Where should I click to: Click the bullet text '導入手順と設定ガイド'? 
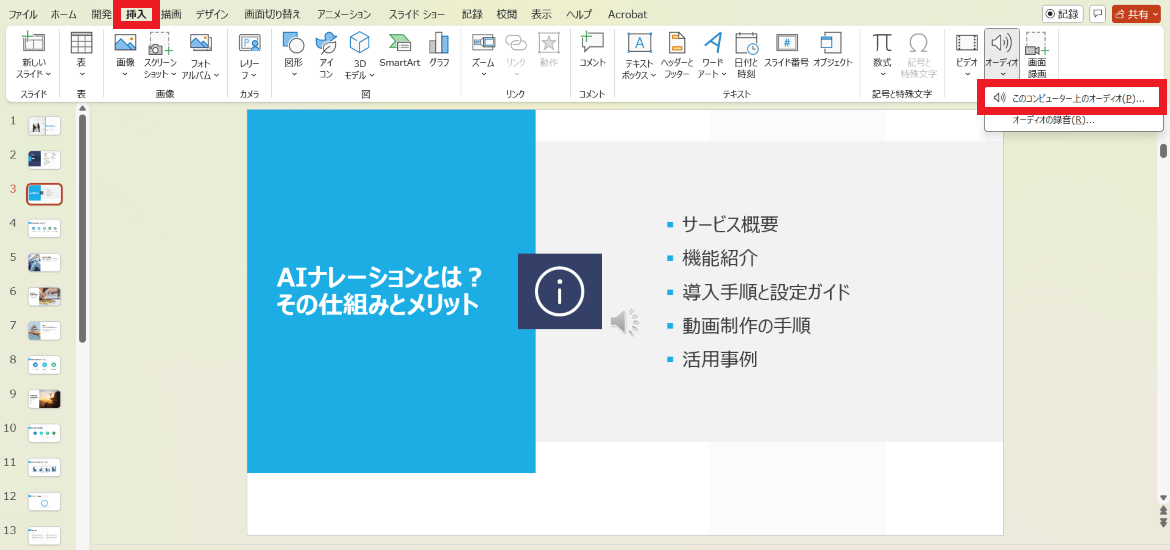766,292
